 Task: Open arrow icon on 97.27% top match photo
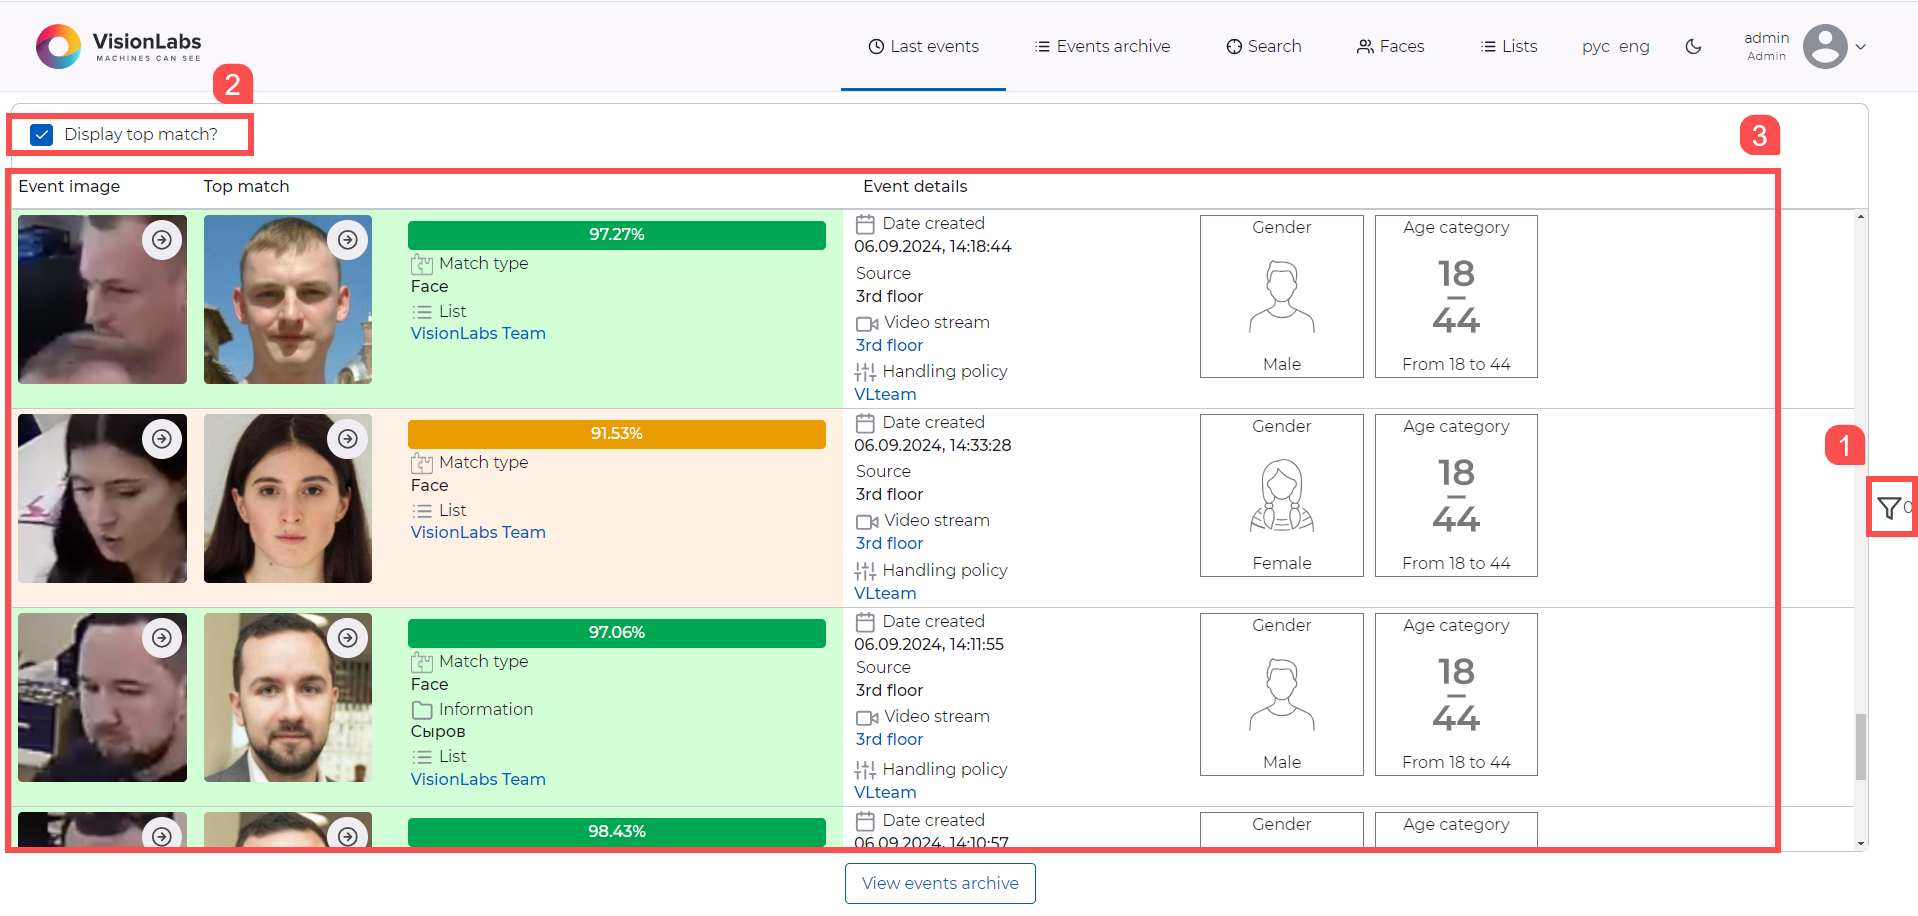pyautogui.click(x=347, y=240)
